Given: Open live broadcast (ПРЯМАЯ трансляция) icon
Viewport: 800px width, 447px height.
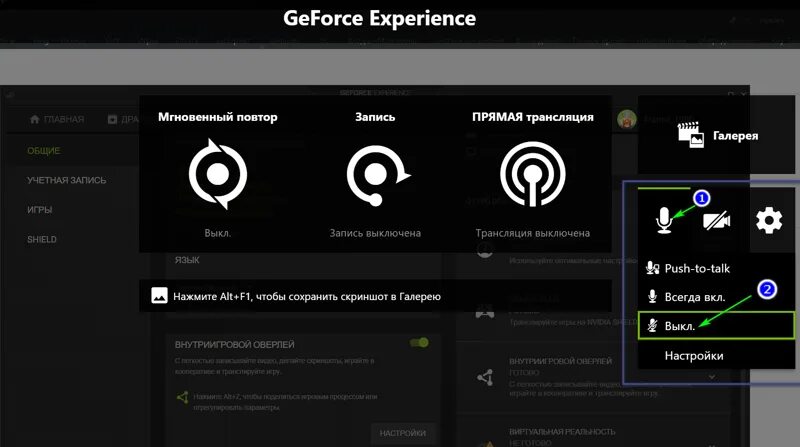Looking at the screenshot, I should tap(533, 174).
